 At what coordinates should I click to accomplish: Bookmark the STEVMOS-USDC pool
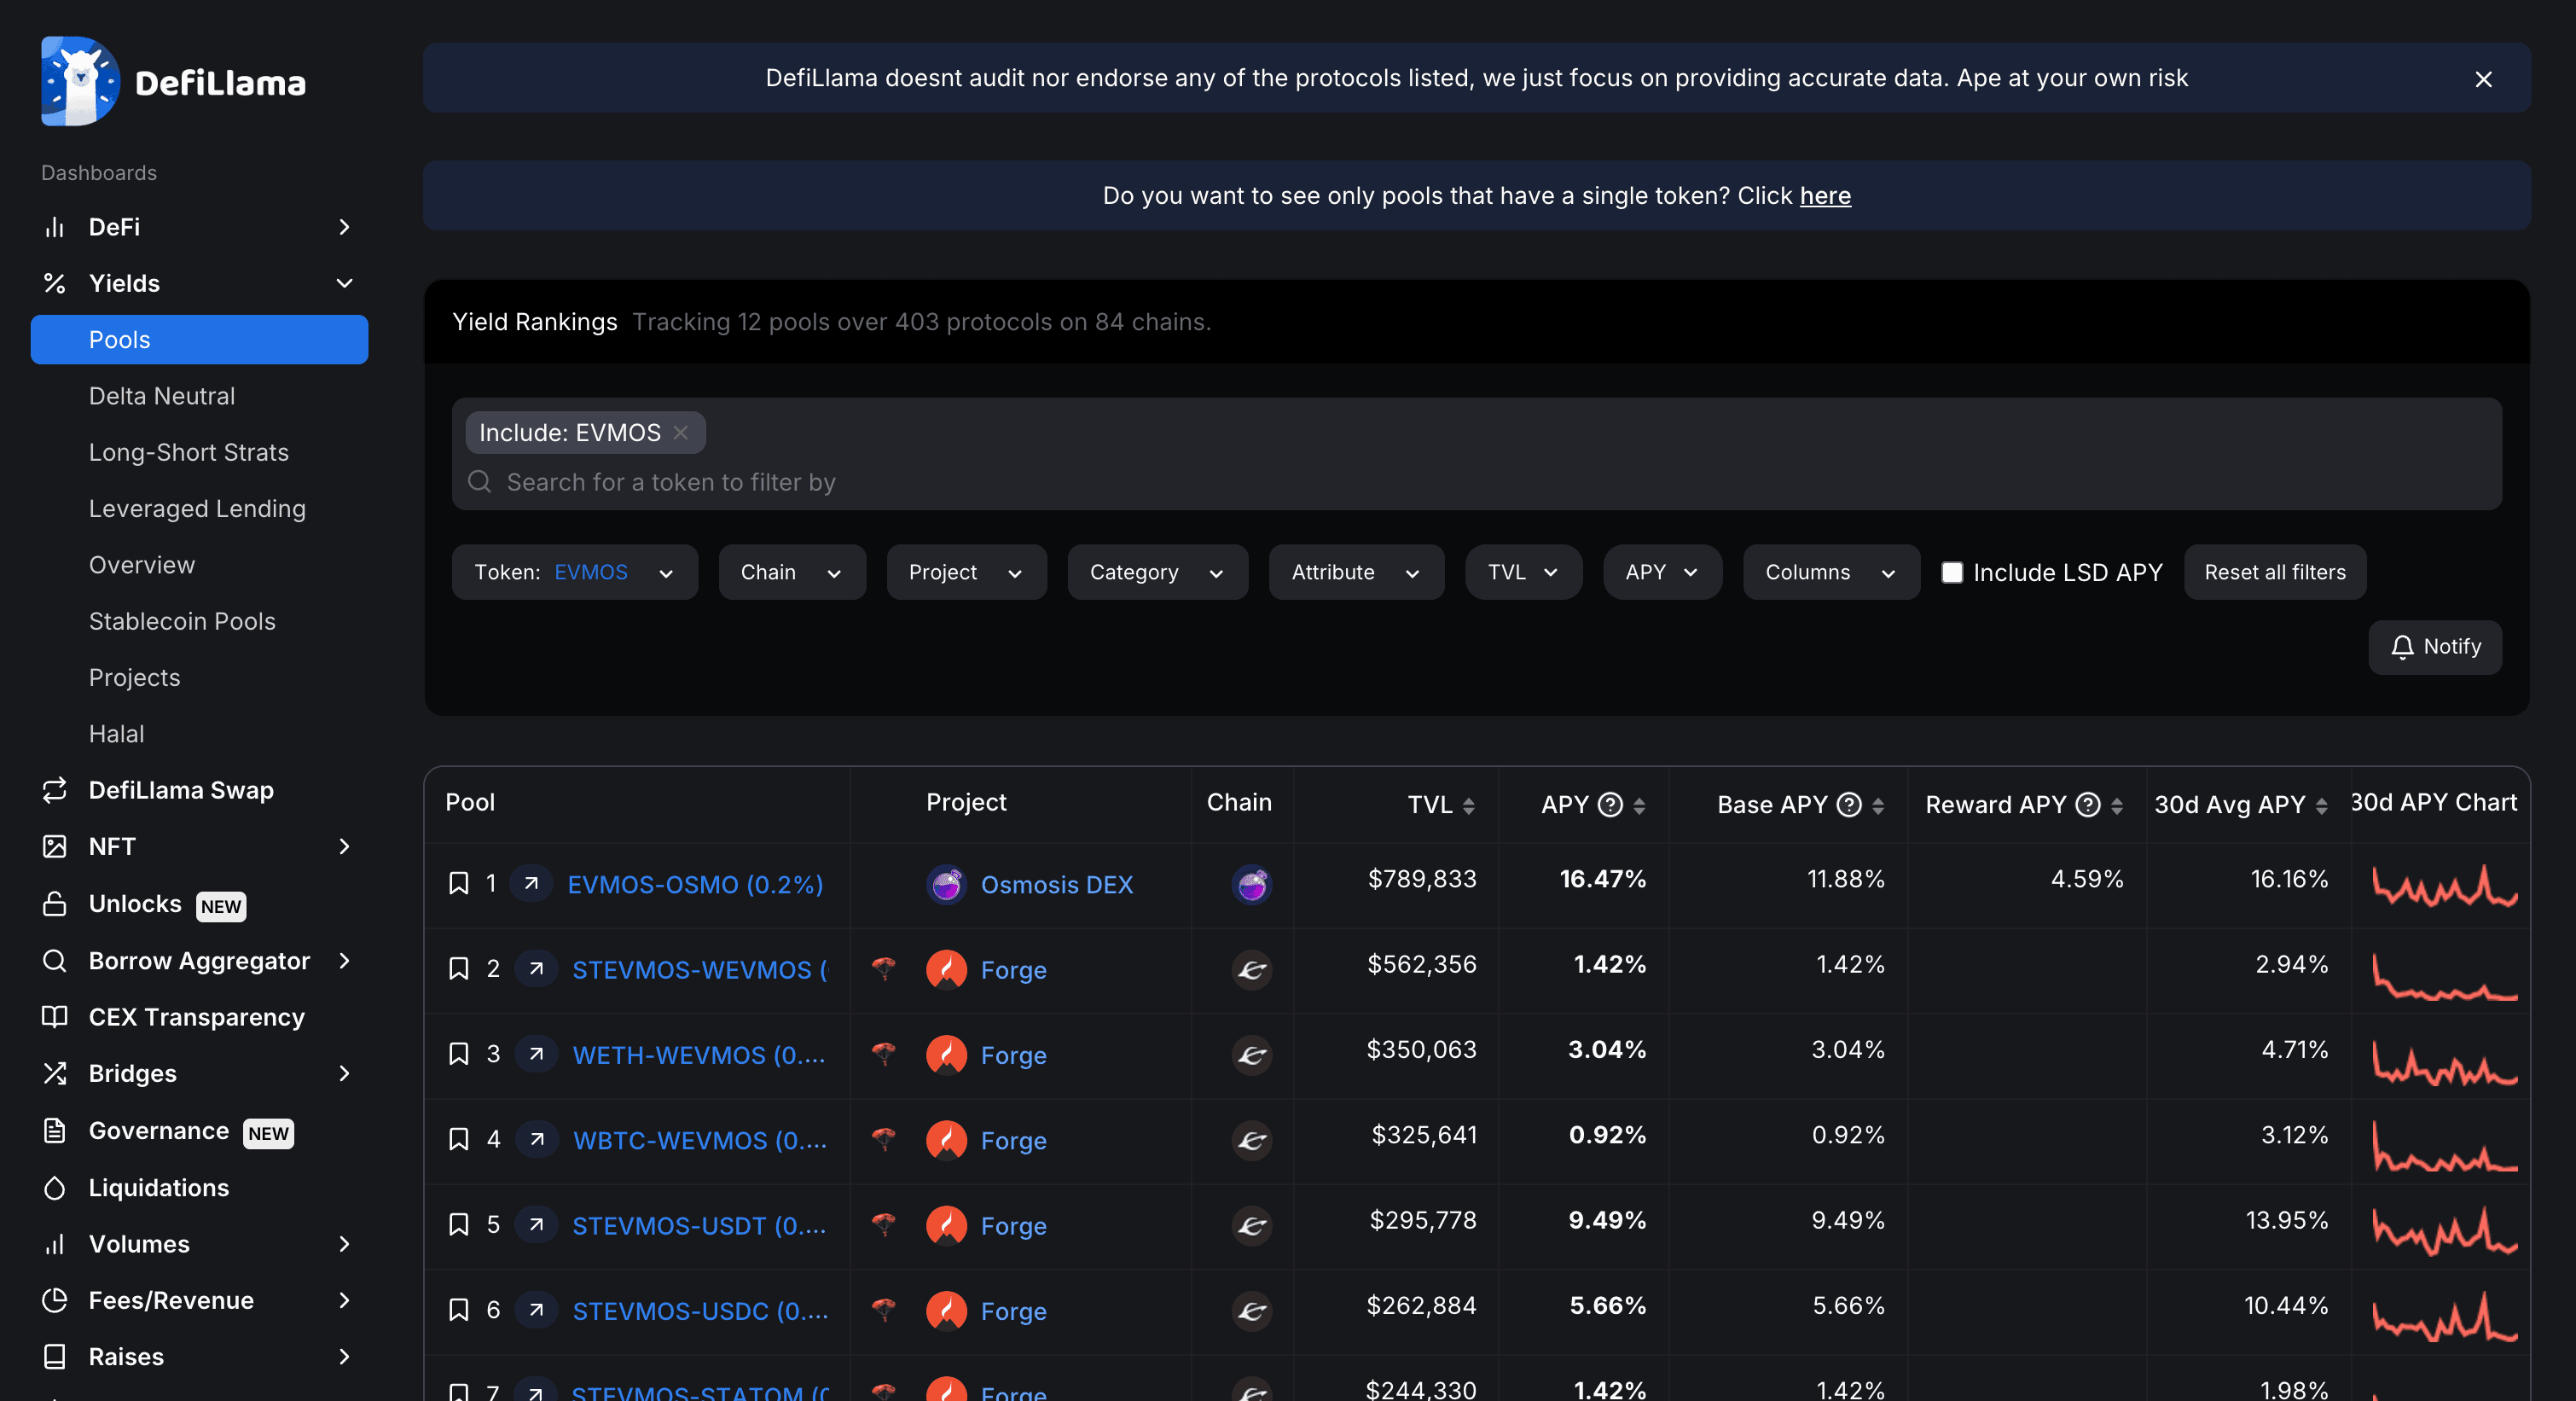(459, 1310)
